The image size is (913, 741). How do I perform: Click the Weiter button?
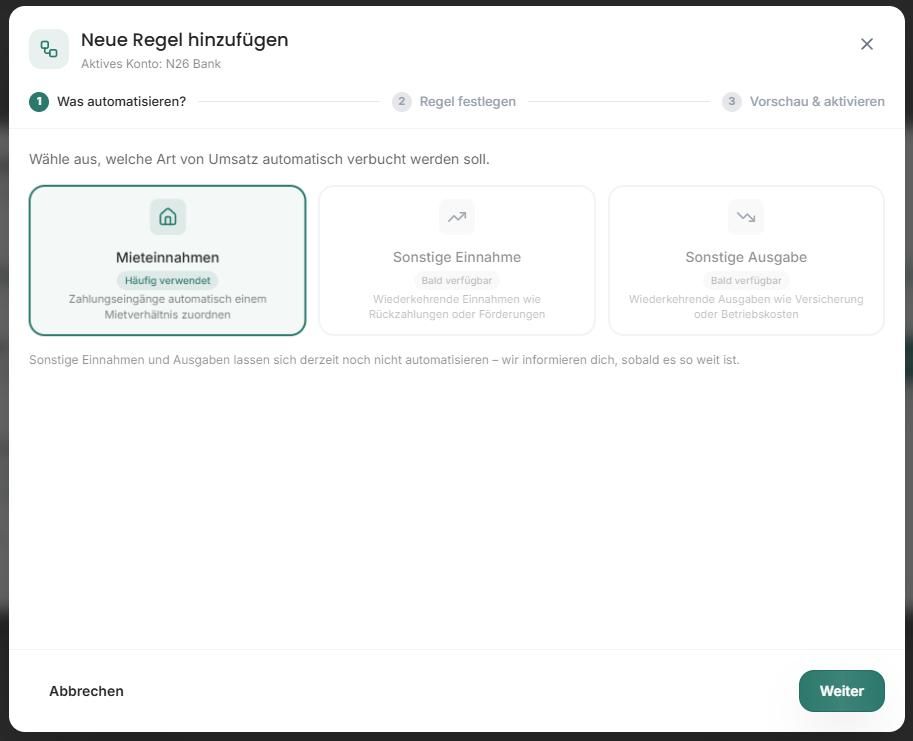pos(841,691)
